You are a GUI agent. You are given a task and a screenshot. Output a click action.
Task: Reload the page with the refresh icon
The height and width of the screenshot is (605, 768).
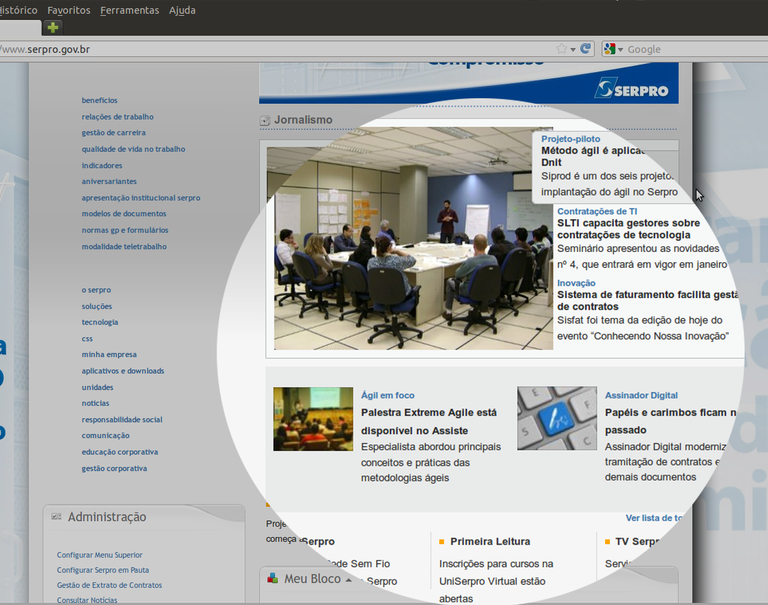[585, 48]
